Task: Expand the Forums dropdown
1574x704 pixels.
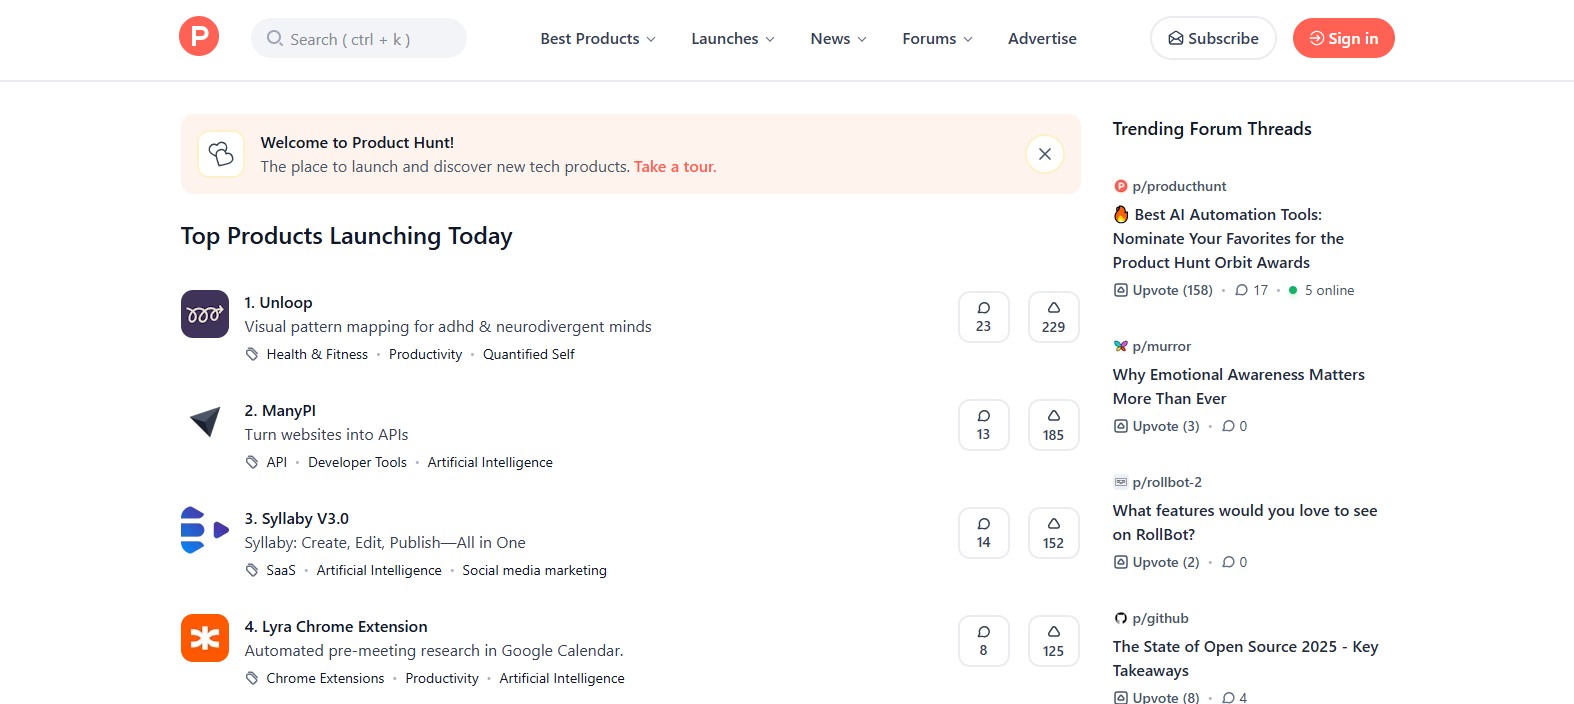Action: (x=937, y=39)
